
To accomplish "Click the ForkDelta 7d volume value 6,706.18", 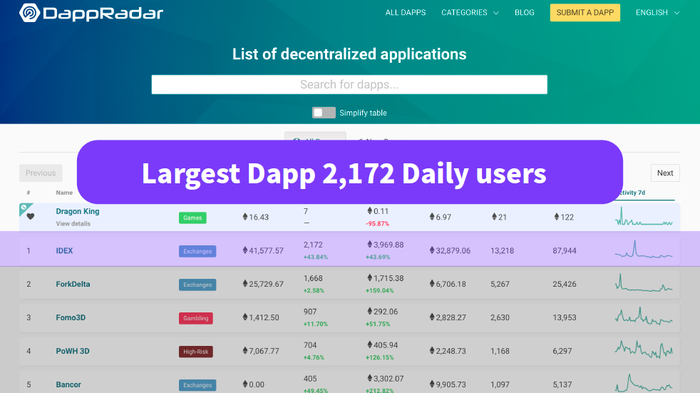I will 448,284.
